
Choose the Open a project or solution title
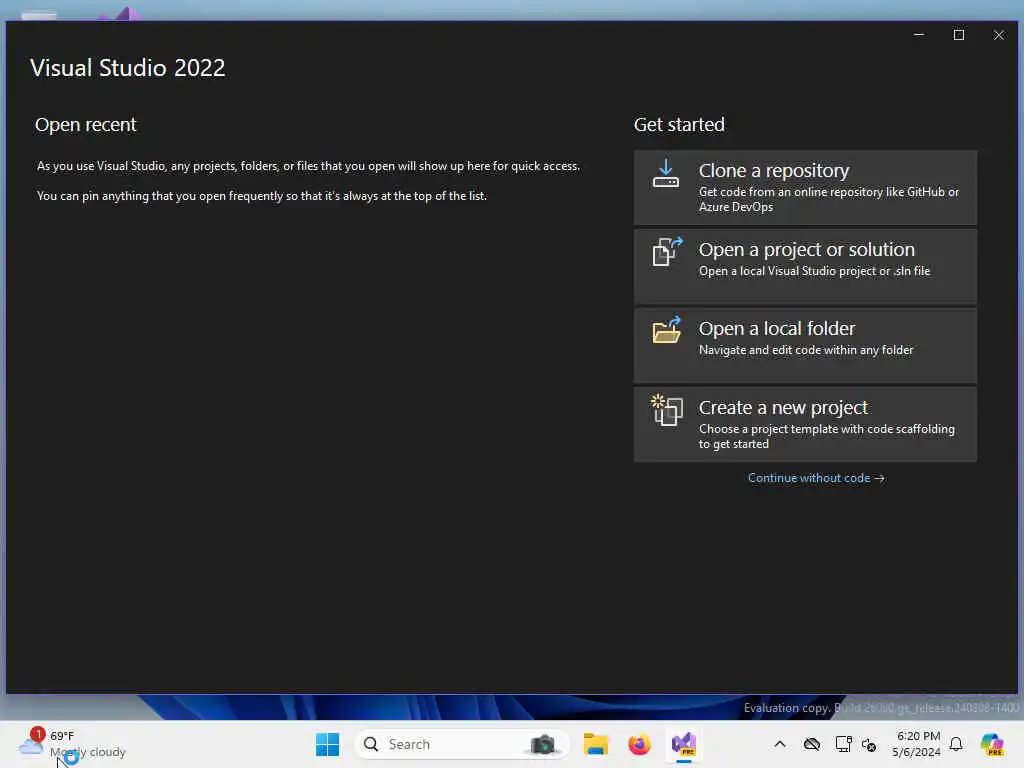(x=807, y=249)
